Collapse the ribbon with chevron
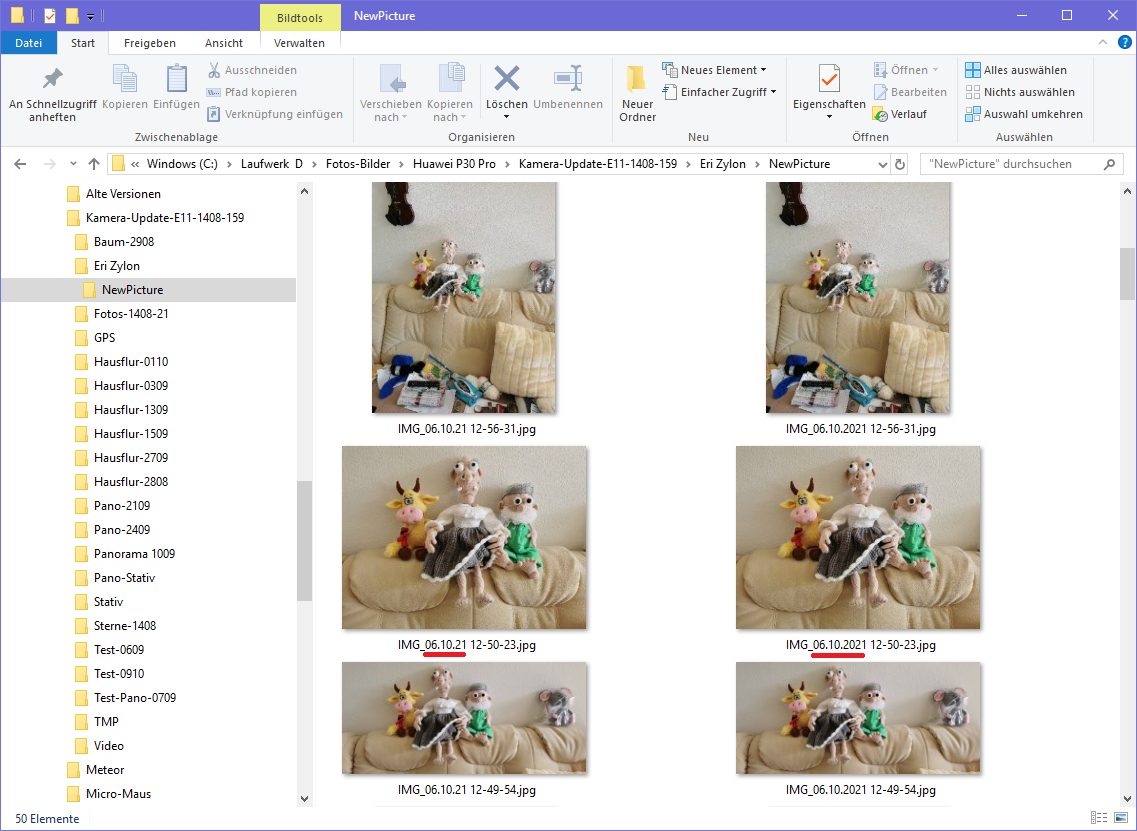This screenshot has width=1137, height=831. point(1103,43)
